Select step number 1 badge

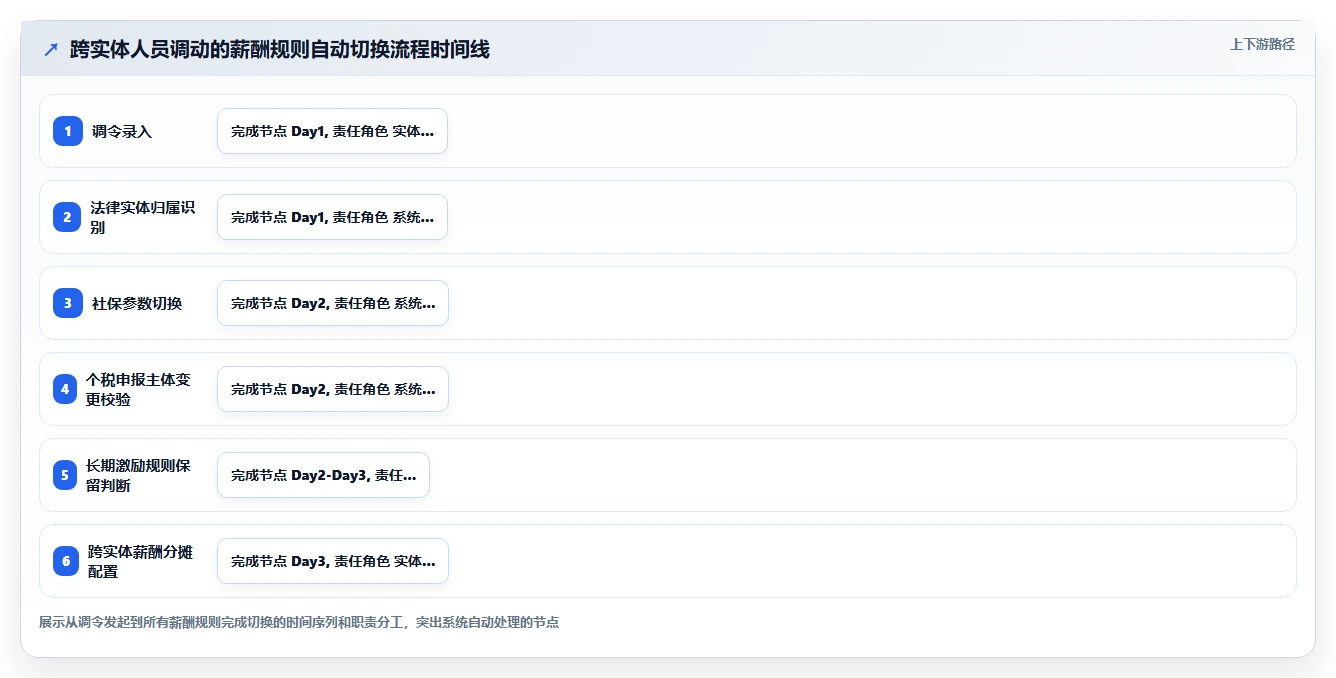tap(68, 131)
